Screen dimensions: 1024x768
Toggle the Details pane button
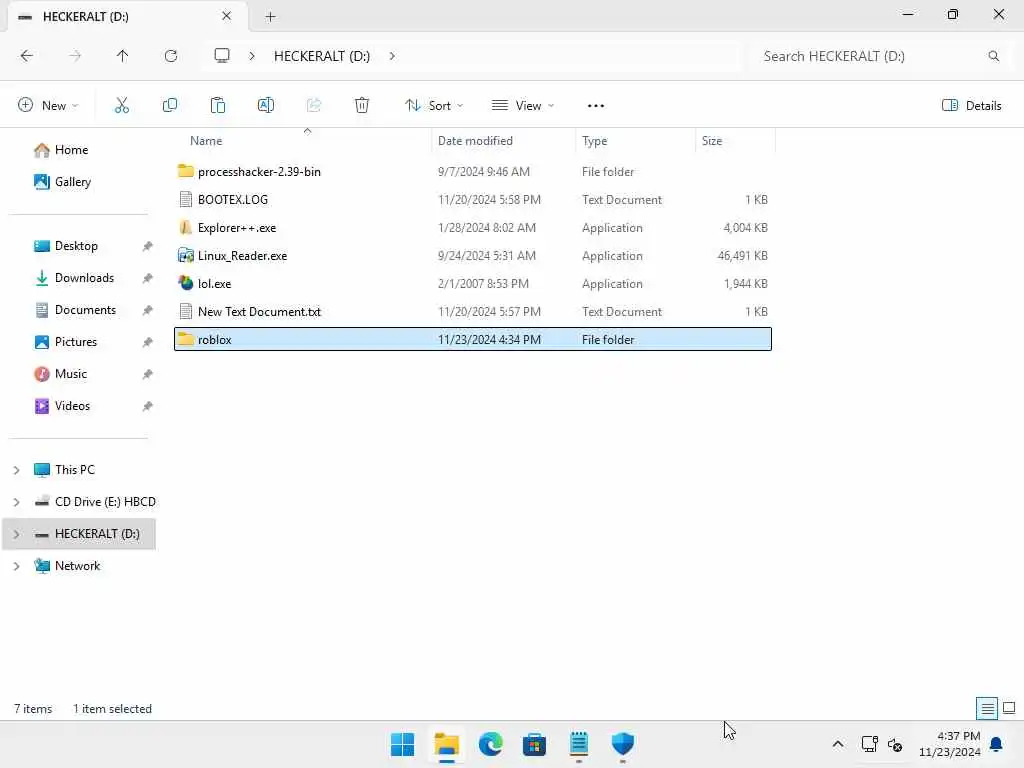coord(972,105)
